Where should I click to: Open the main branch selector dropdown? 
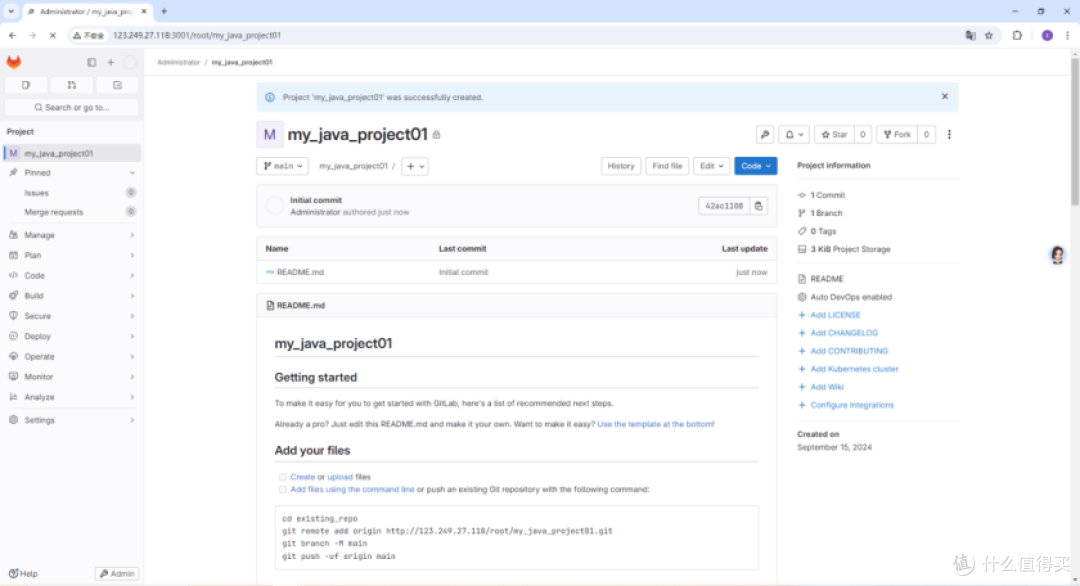tap(282, 166)
